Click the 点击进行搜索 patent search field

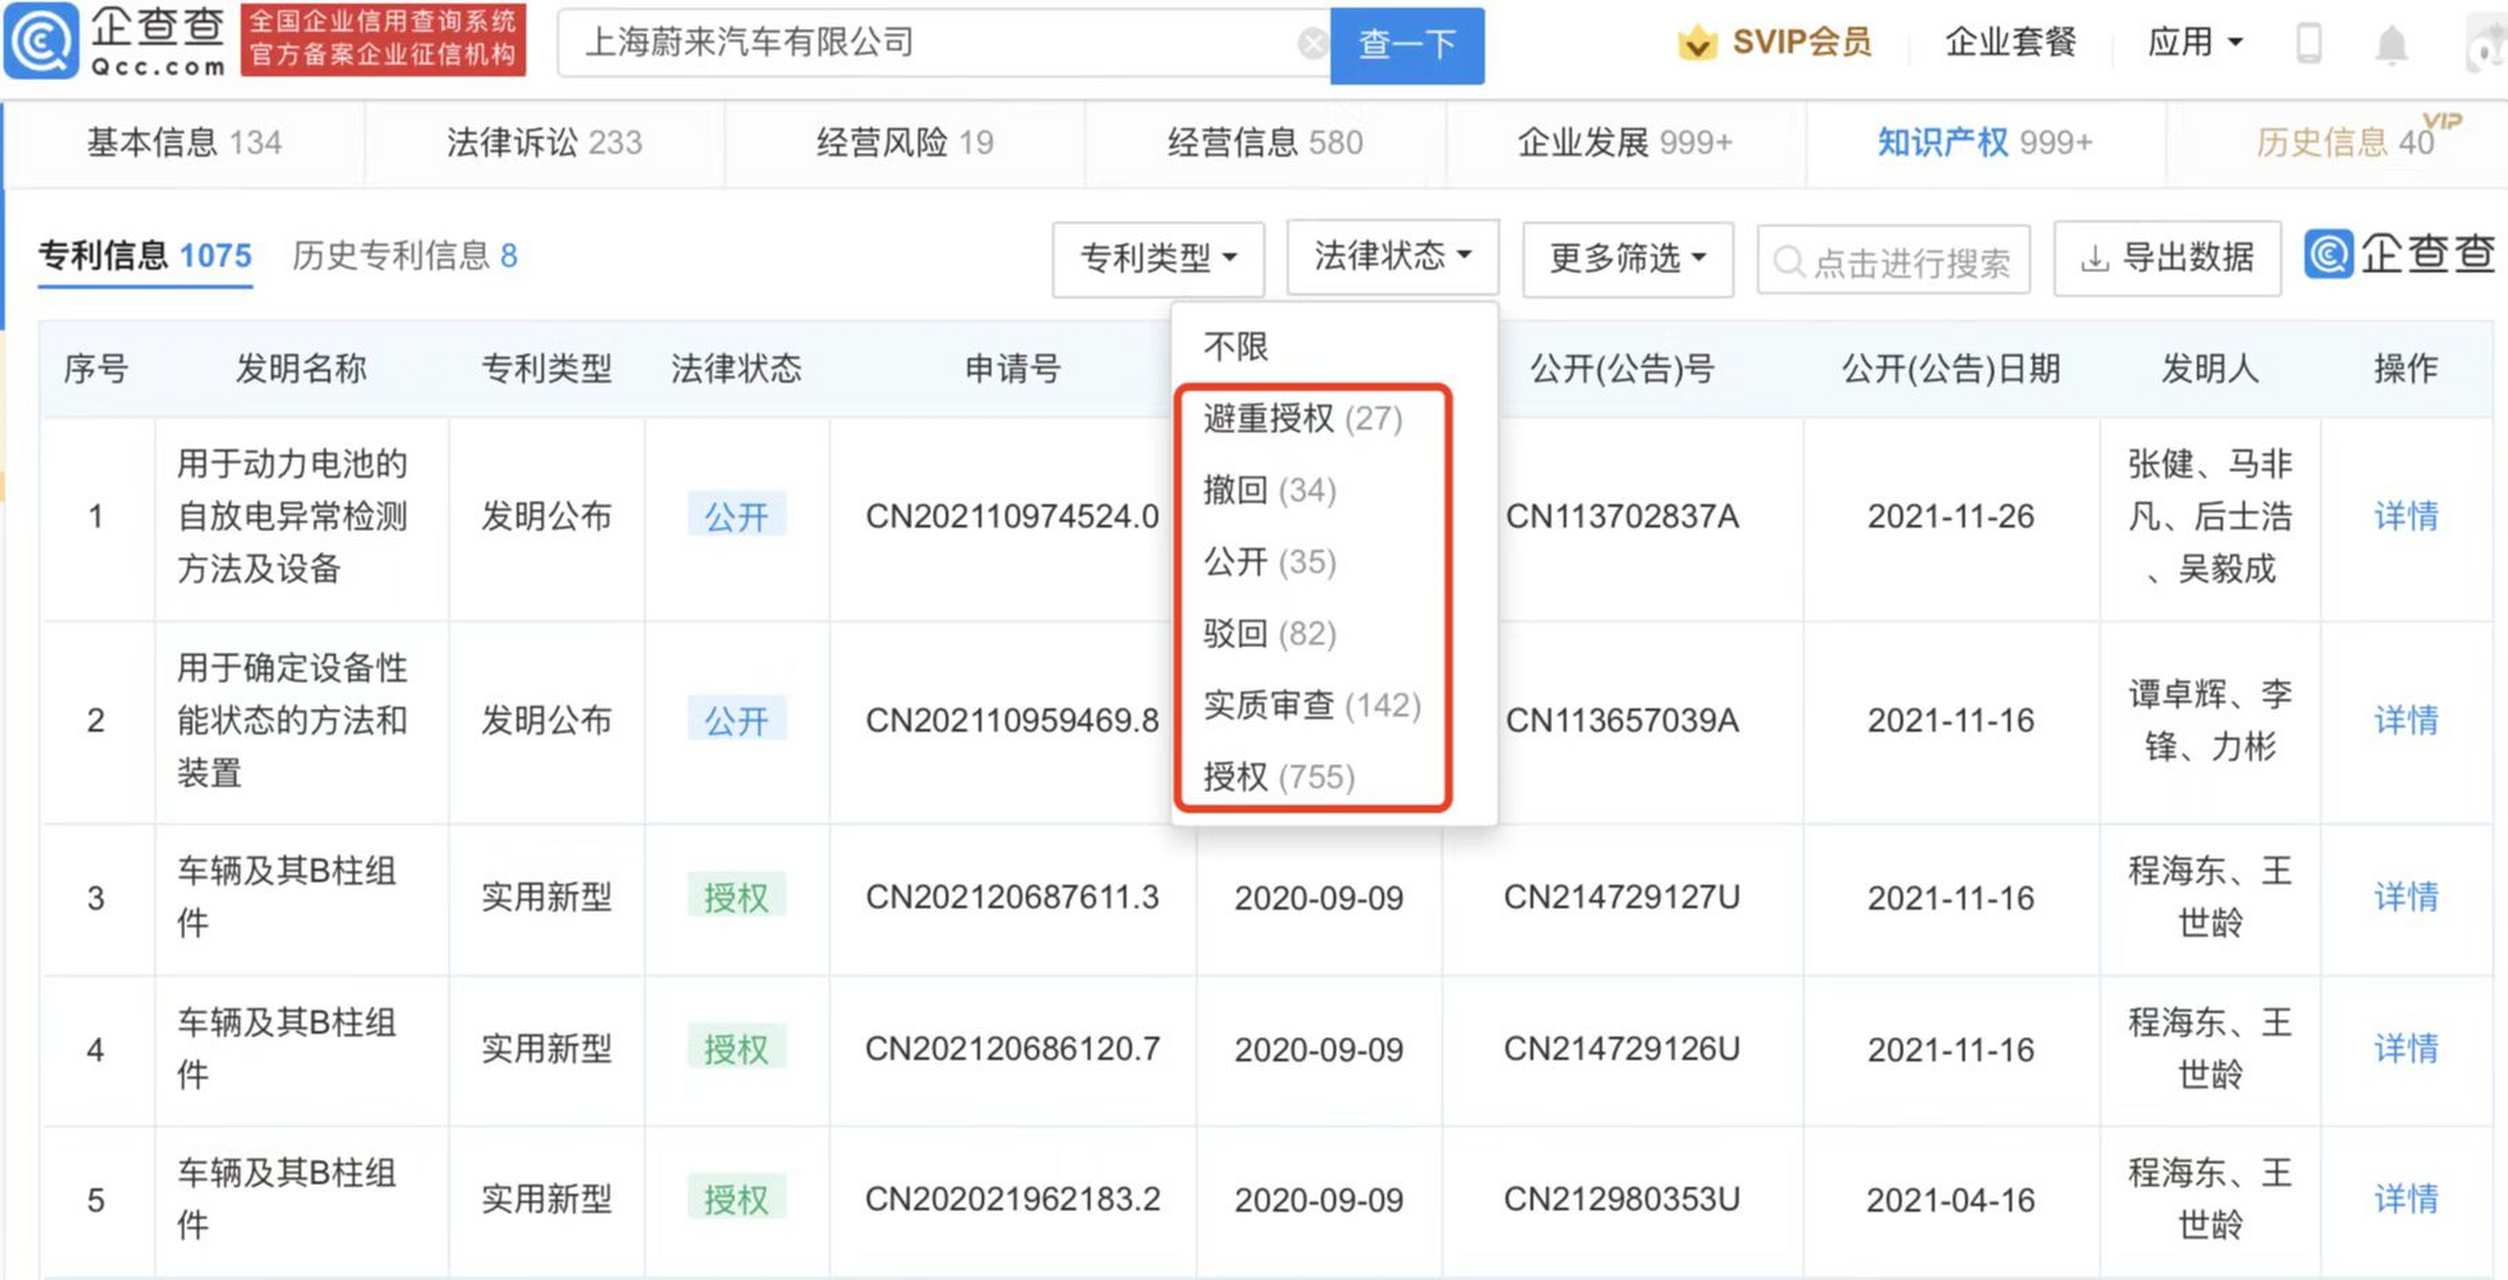click(1894, 261)
